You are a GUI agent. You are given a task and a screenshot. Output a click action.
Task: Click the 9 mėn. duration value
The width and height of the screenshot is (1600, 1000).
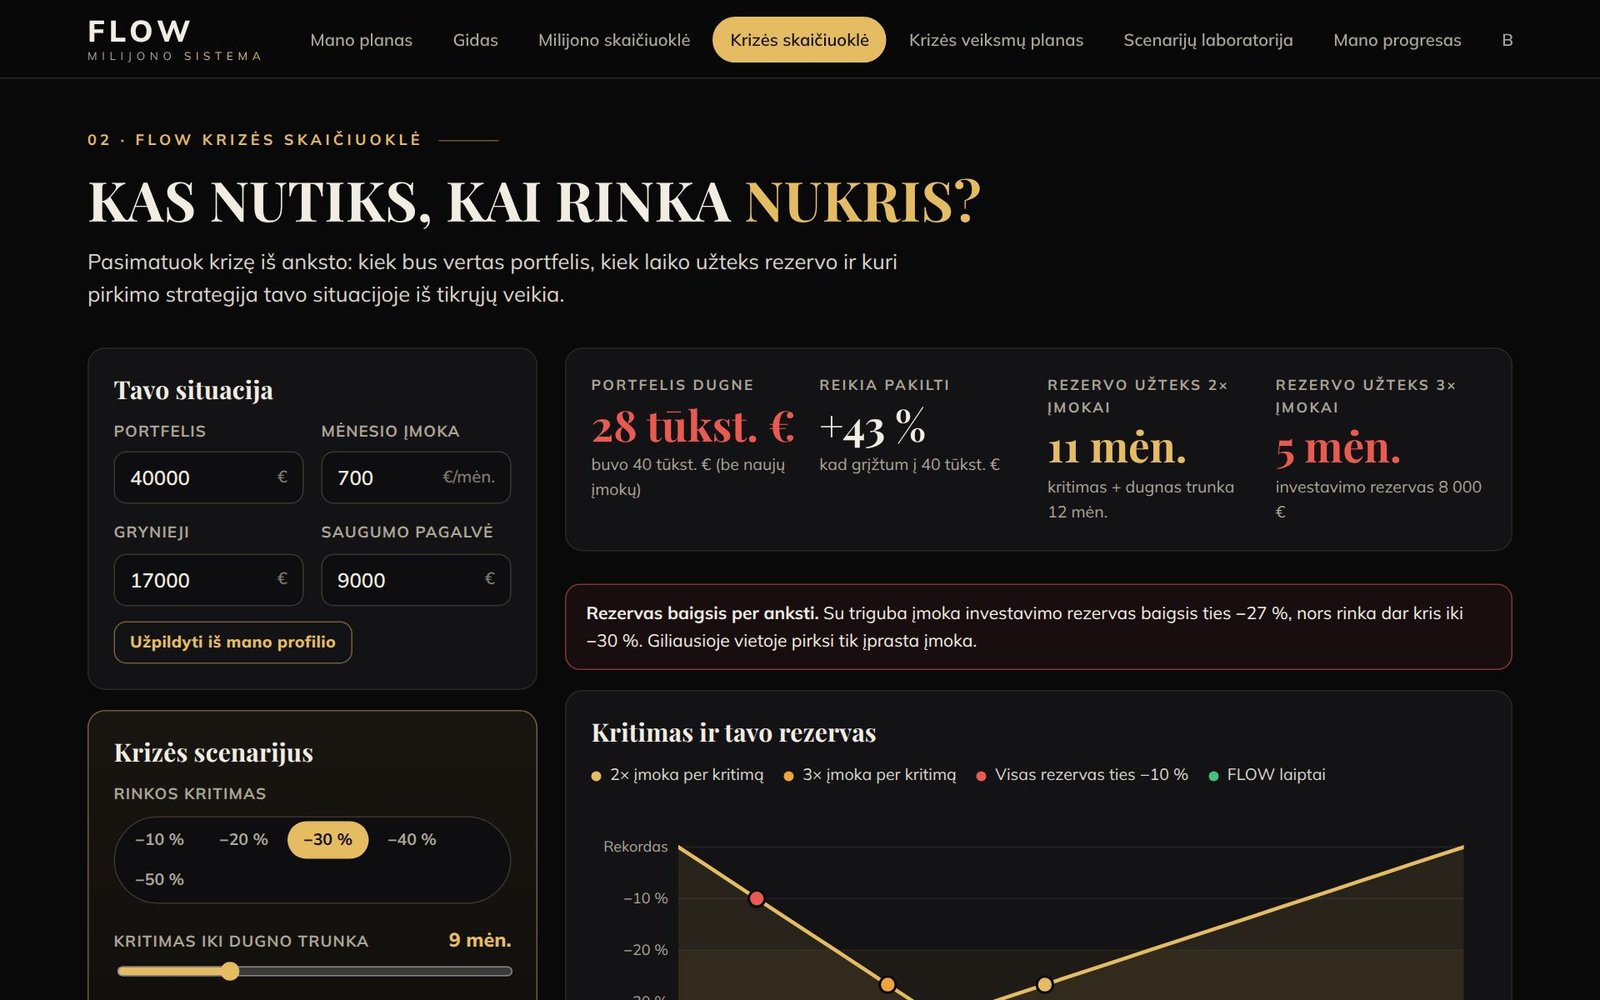click(480, 940)
